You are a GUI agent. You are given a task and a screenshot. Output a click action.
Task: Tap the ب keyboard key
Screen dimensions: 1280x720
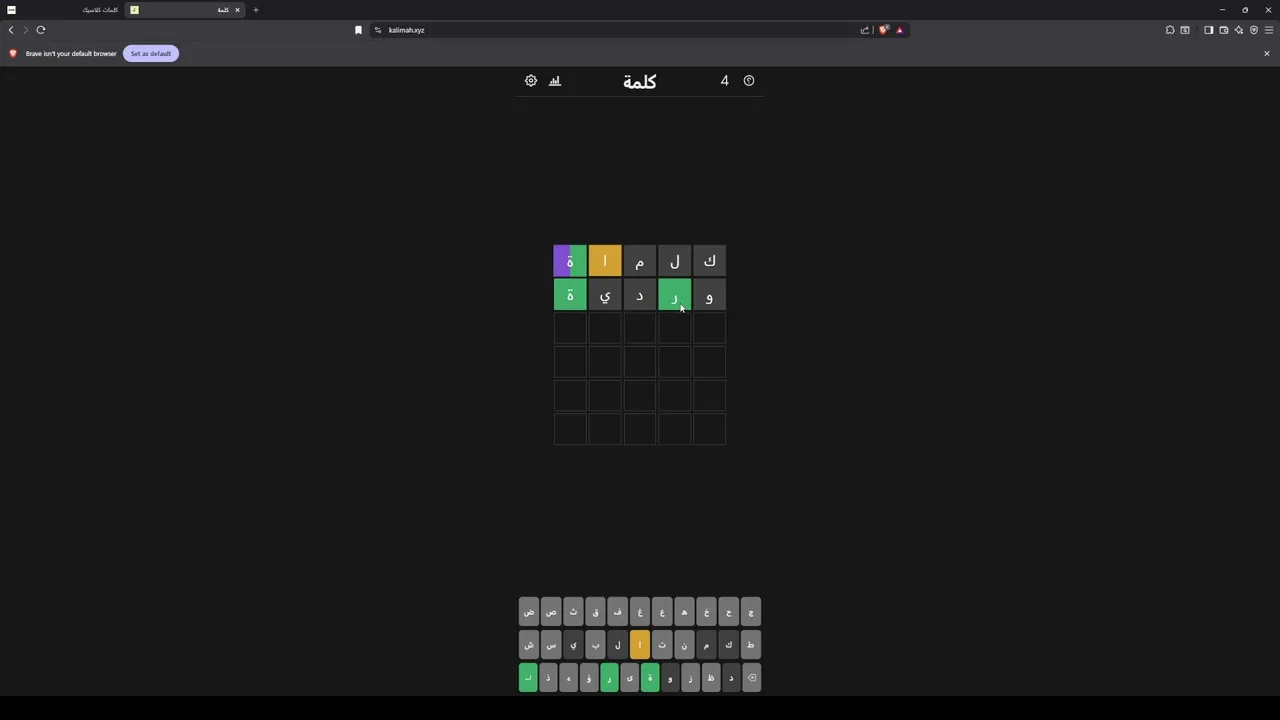[595, 645]
